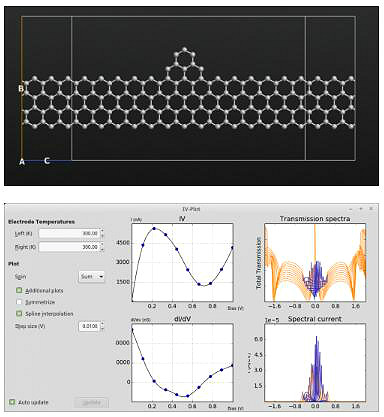Click the C axis label in viewer
Viewport: 384px width, 417px height.
click(x=47, y=161)
